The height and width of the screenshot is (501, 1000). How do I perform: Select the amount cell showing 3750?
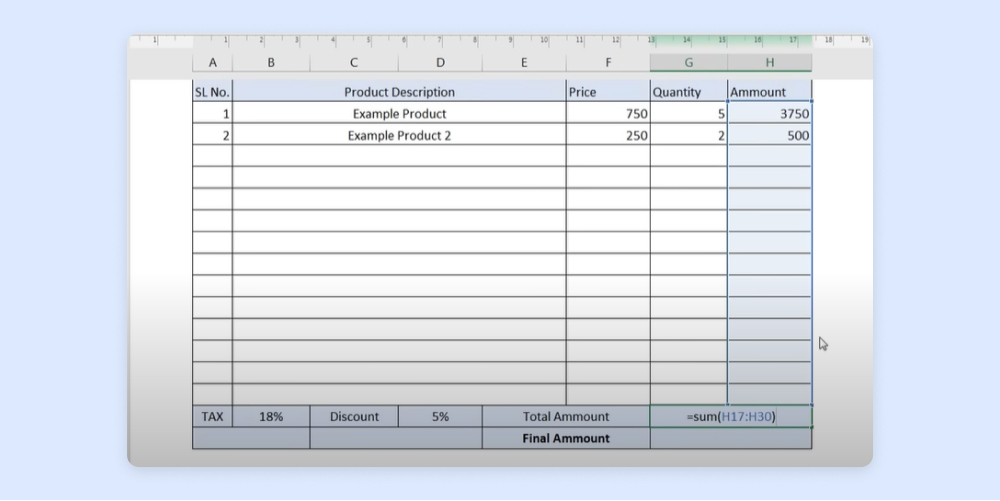click(769, 114)
